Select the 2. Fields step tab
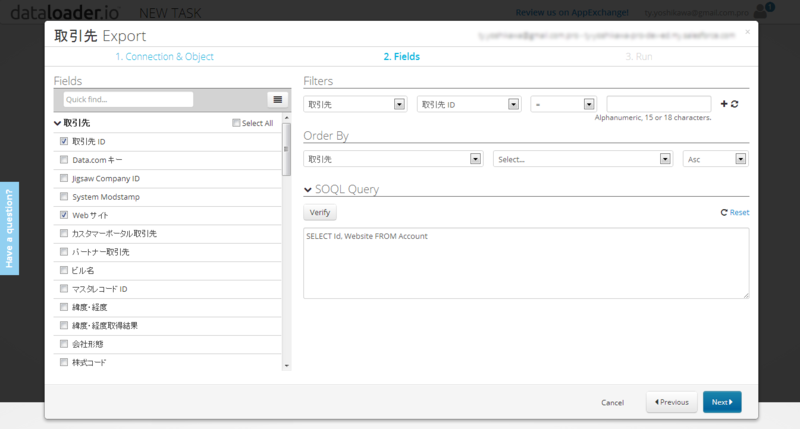Viewport: 800px width, 429px height. coord(402,57)
